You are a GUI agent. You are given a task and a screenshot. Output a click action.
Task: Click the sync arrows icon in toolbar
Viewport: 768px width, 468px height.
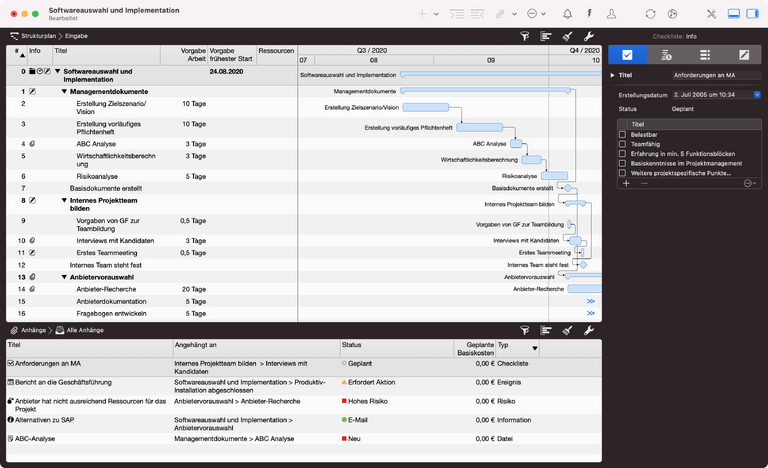tap(651, 14)
